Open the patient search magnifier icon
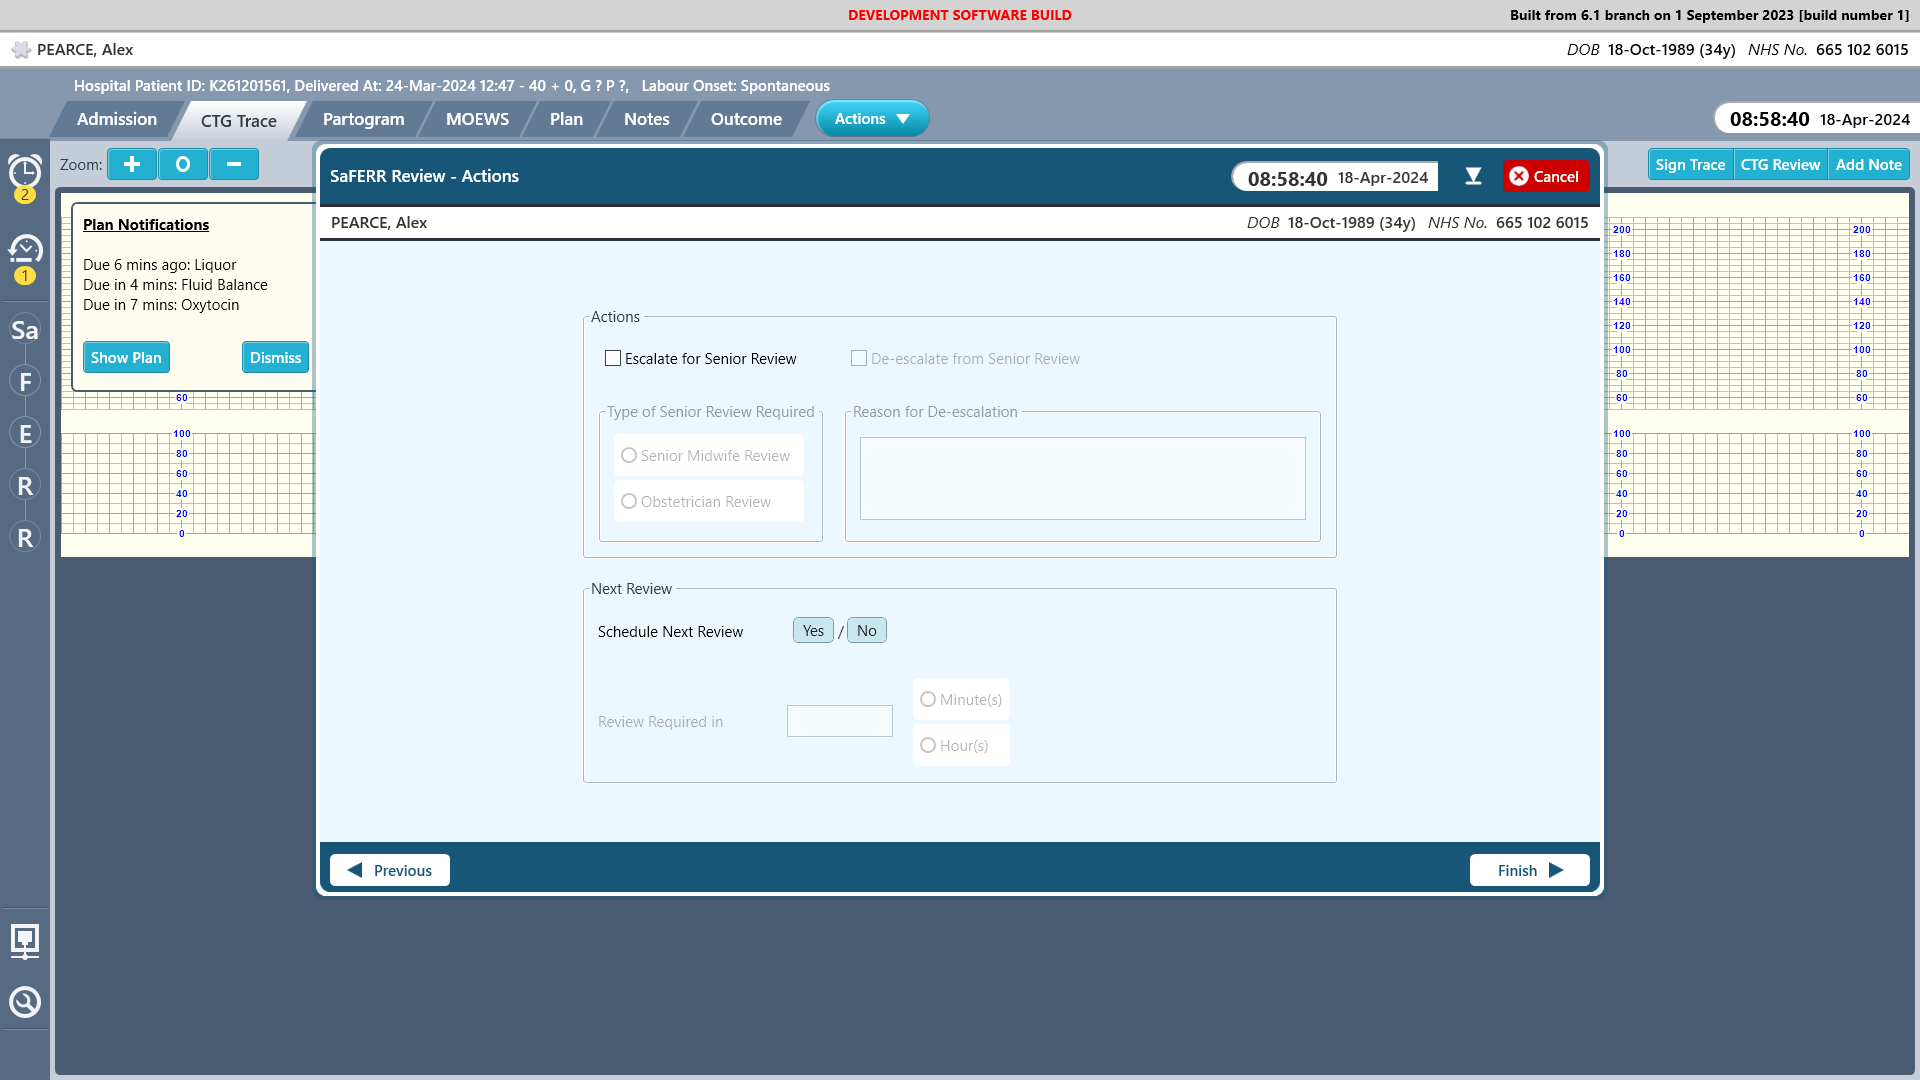 25,1002
